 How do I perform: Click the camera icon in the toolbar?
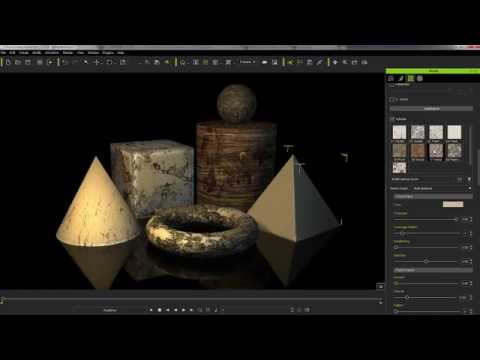tap(264, 62)
